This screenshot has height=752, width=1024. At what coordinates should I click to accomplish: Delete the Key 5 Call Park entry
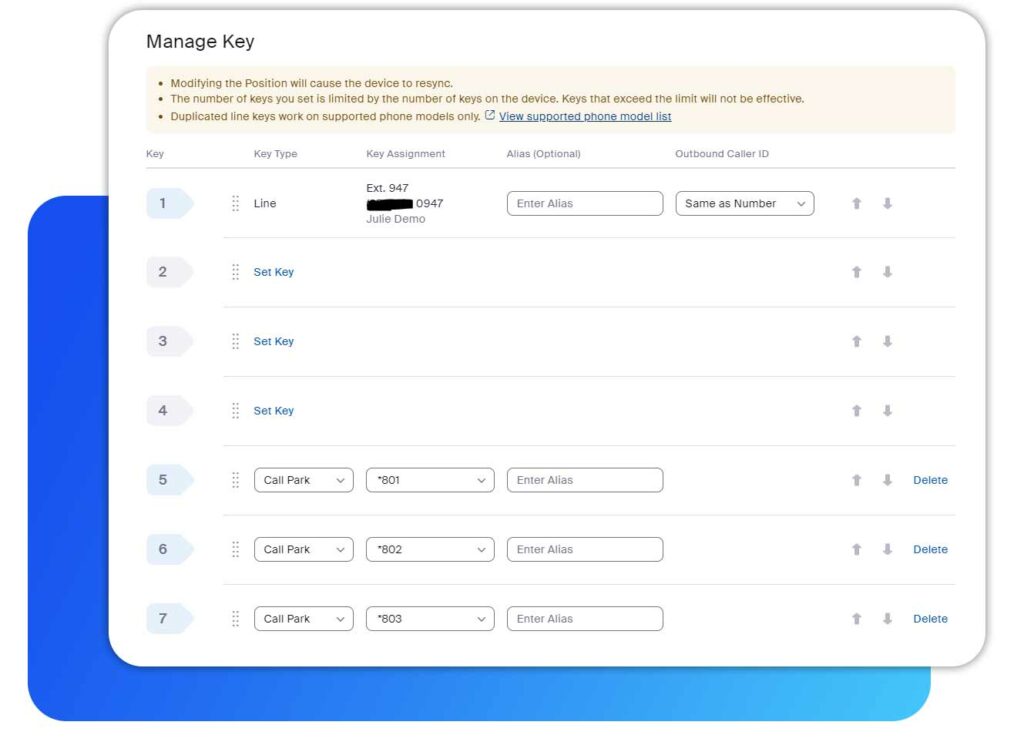[930, 480]
